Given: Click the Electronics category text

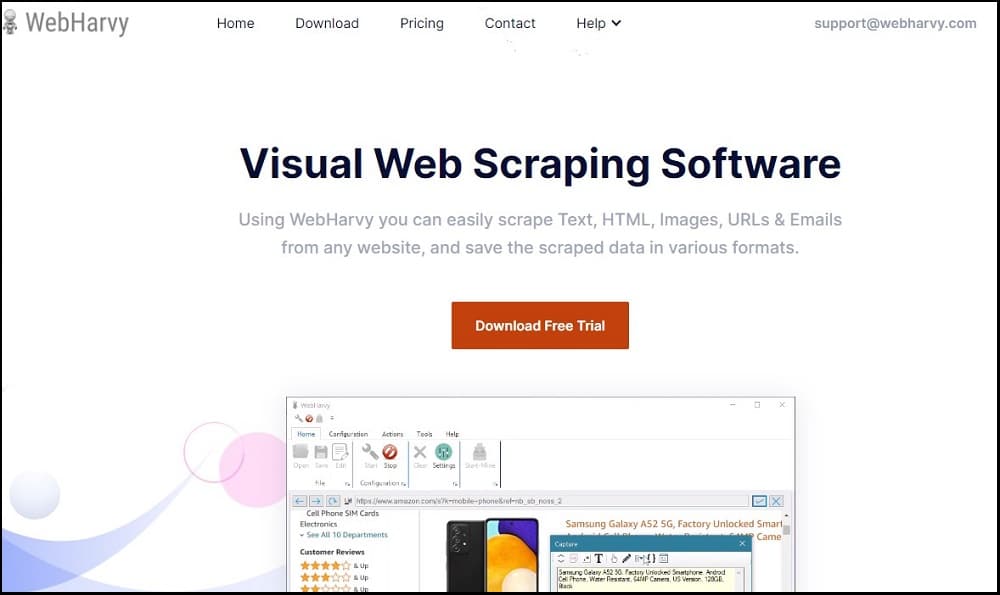Looking at the screenshot, I should pos(318,524).
